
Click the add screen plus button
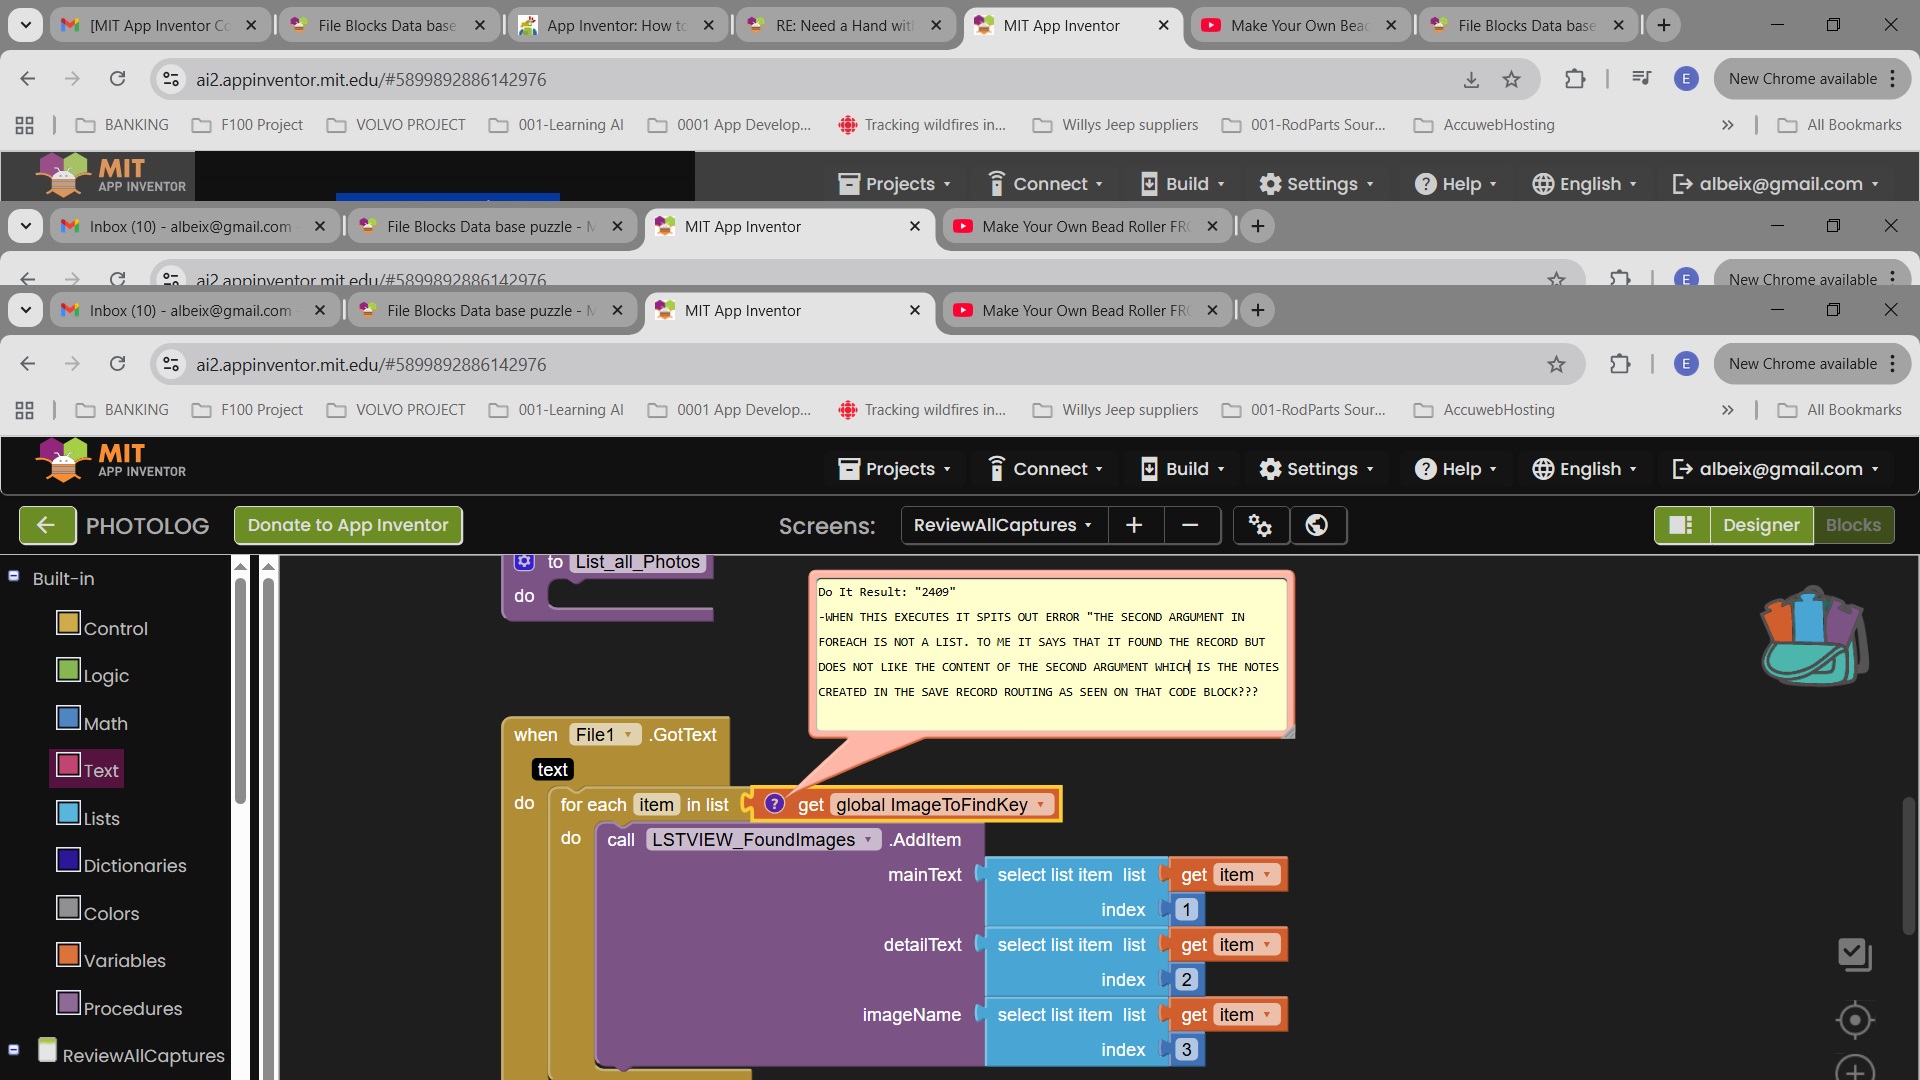[1134, 525]
